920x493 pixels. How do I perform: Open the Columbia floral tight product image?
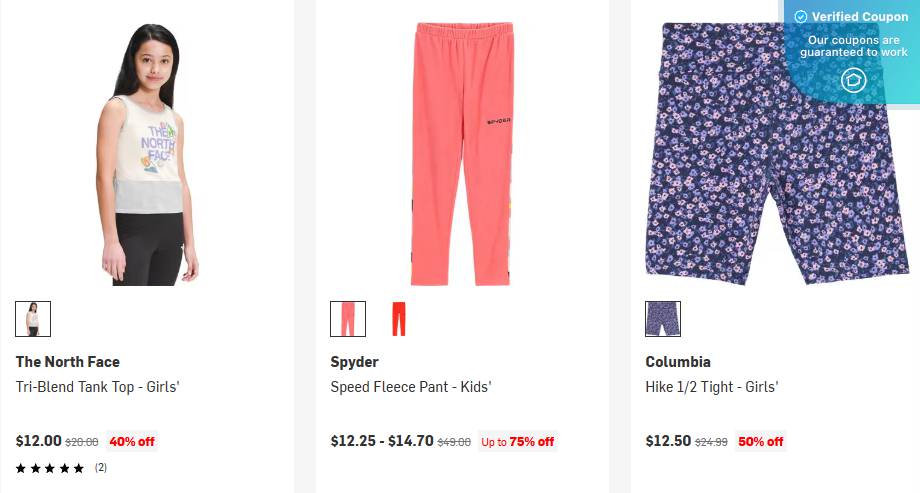(x=768, y=154)
